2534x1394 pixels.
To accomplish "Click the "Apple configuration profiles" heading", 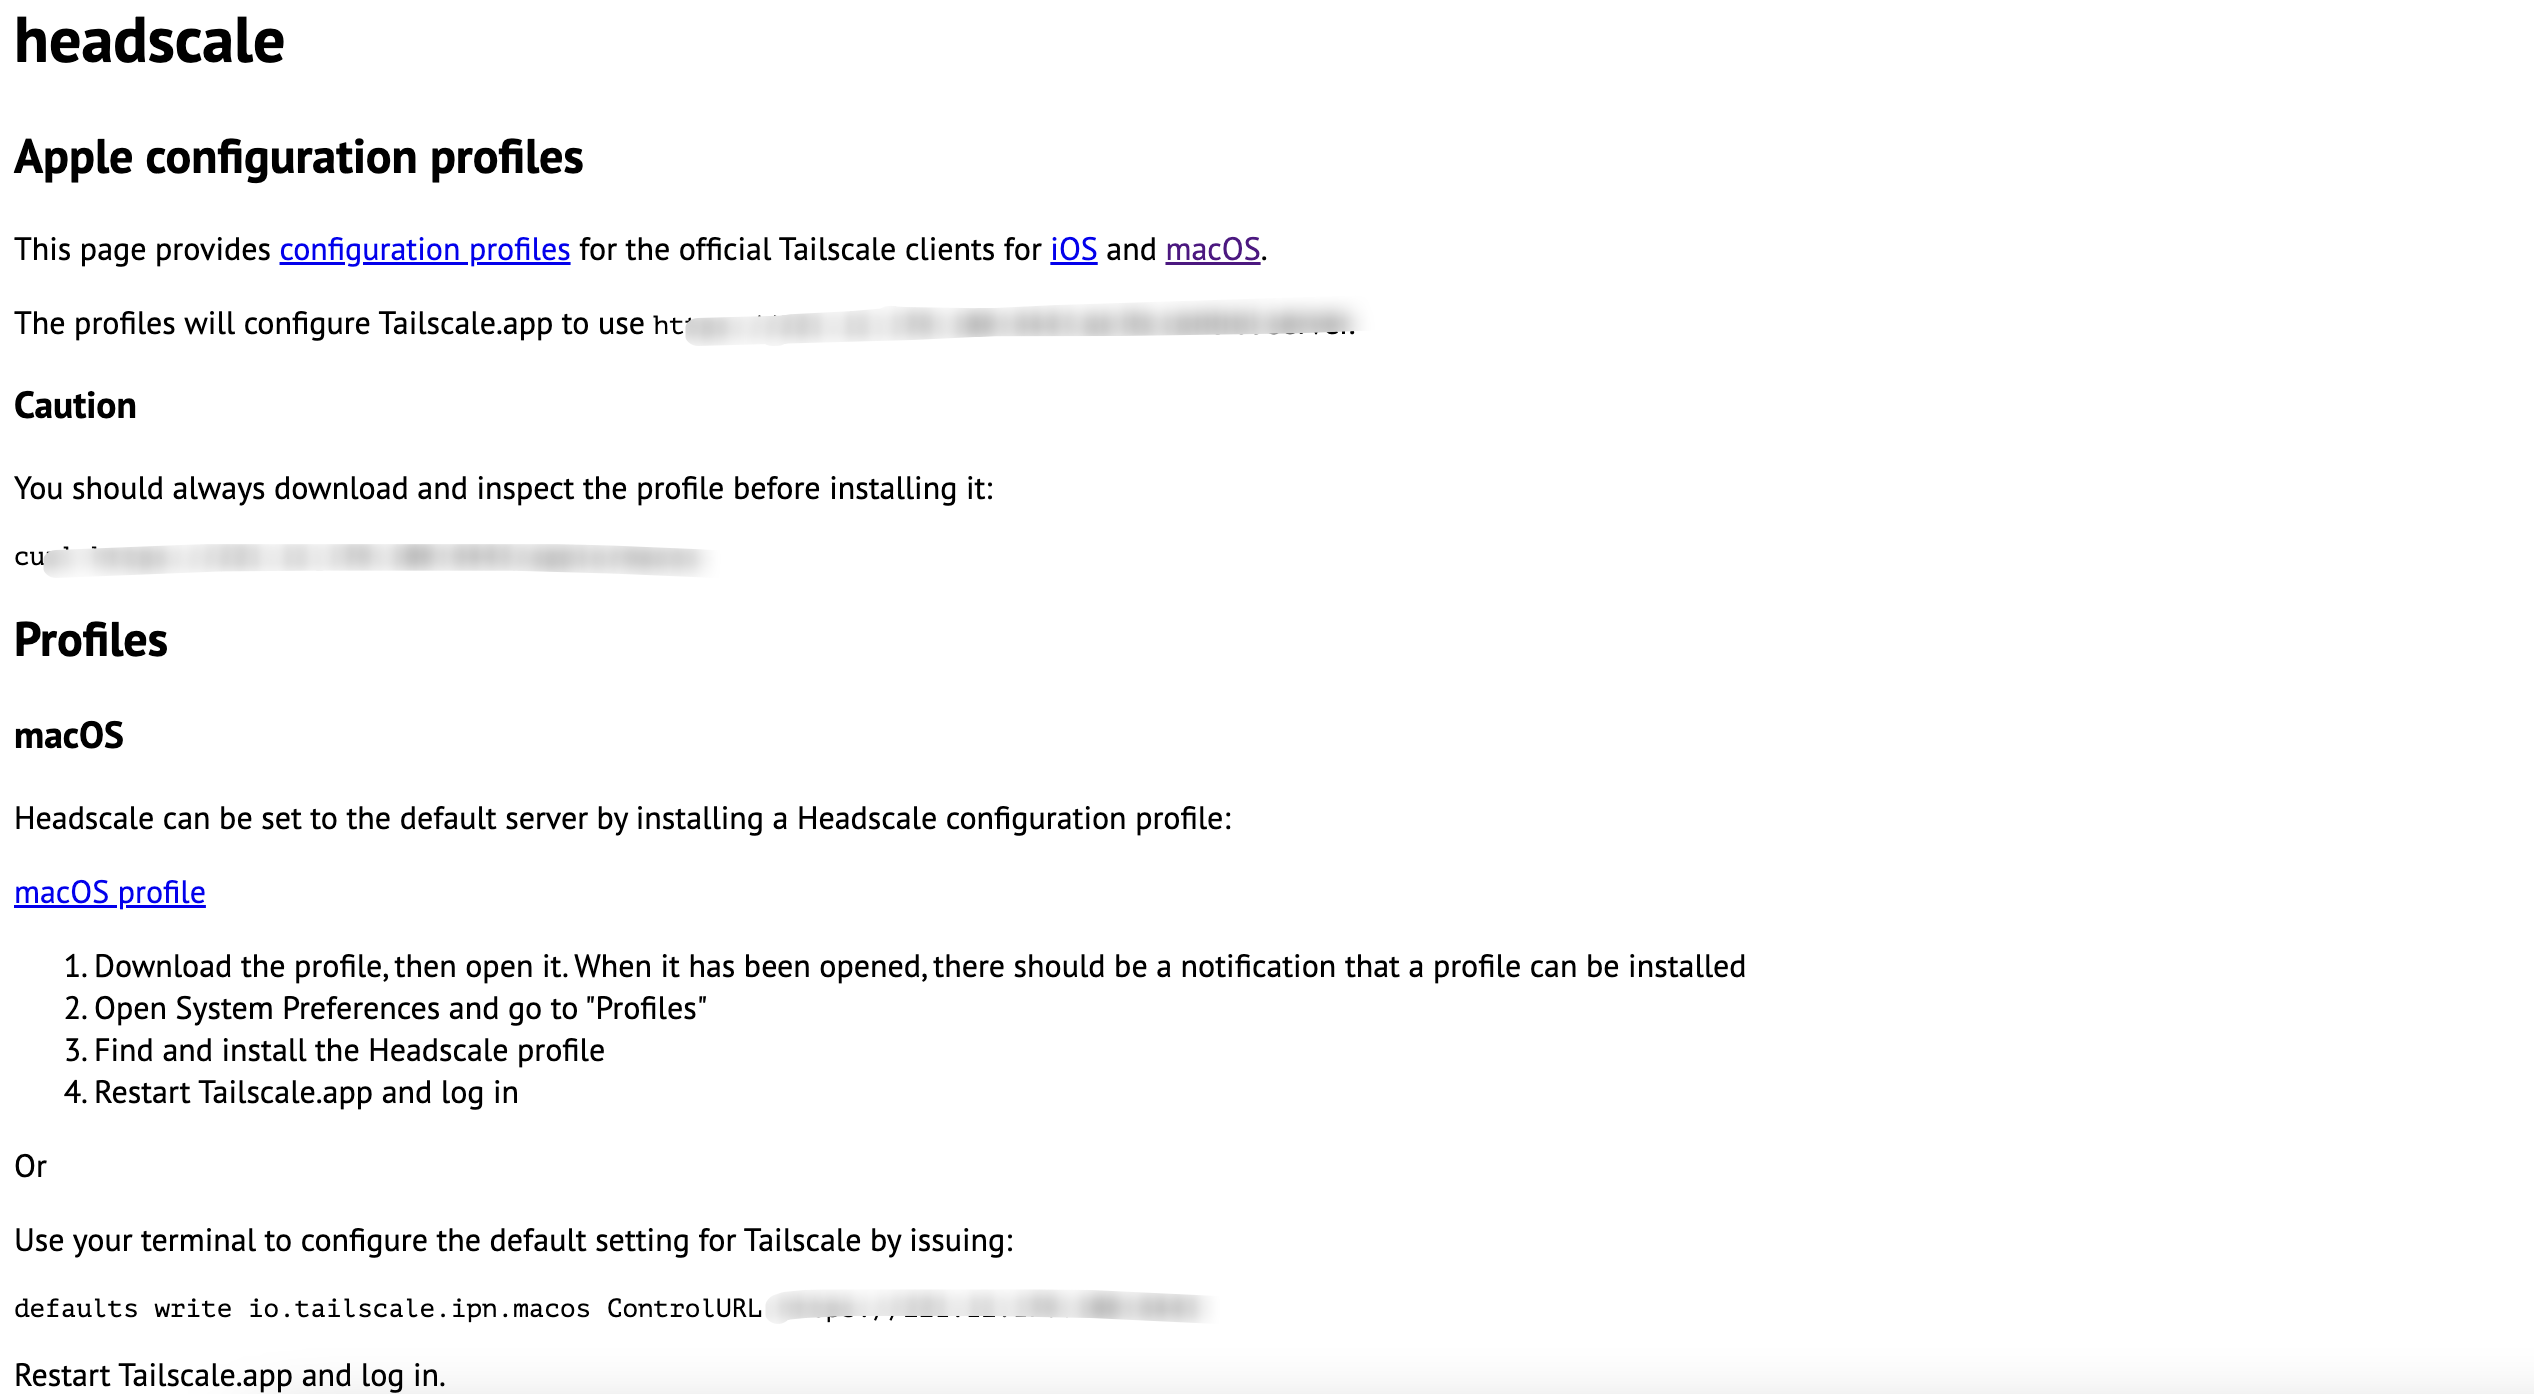I will (x=298, y=158).
